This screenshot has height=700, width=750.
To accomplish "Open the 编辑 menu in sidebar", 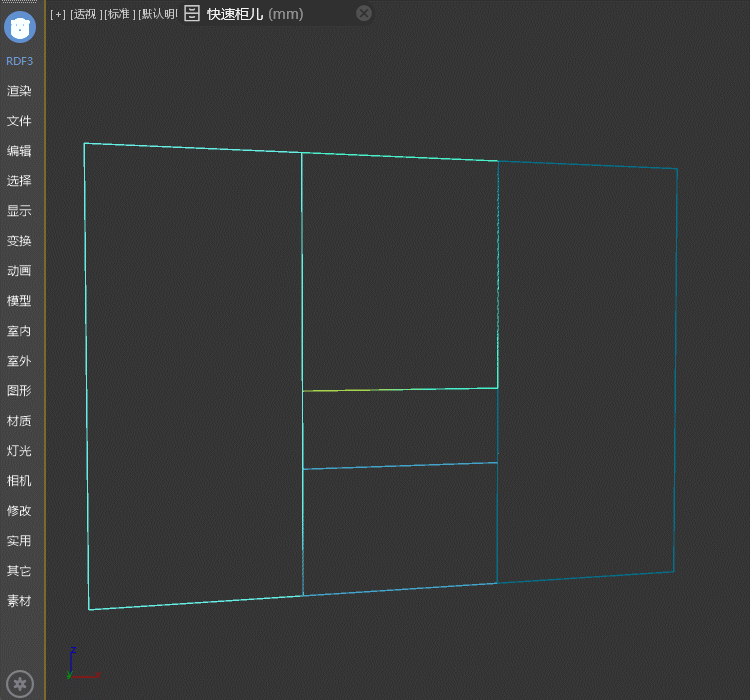I will 20,151.
